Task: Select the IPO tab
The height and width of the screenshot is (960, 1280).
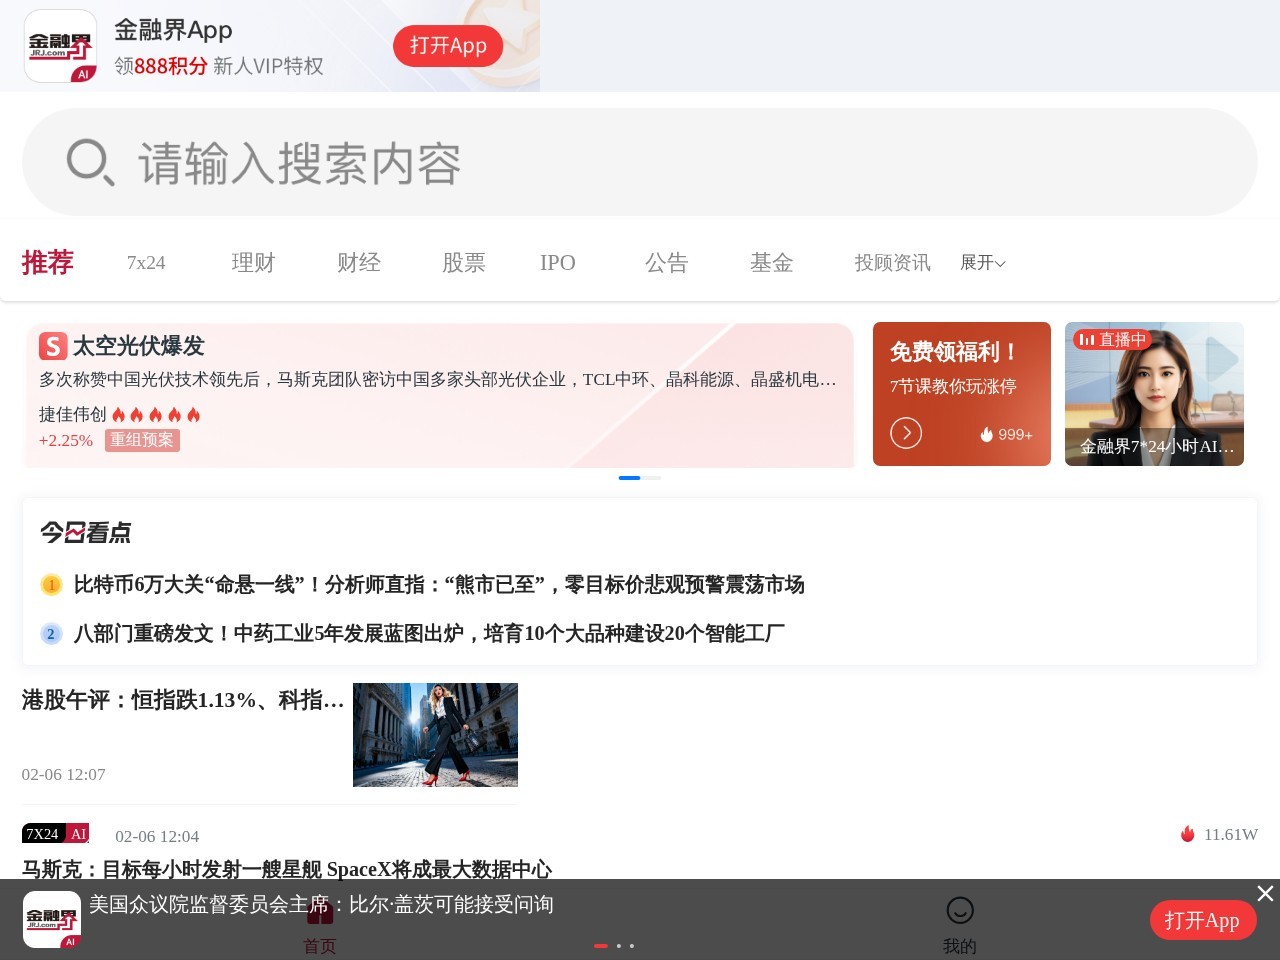Action: [x=558, y=263]
